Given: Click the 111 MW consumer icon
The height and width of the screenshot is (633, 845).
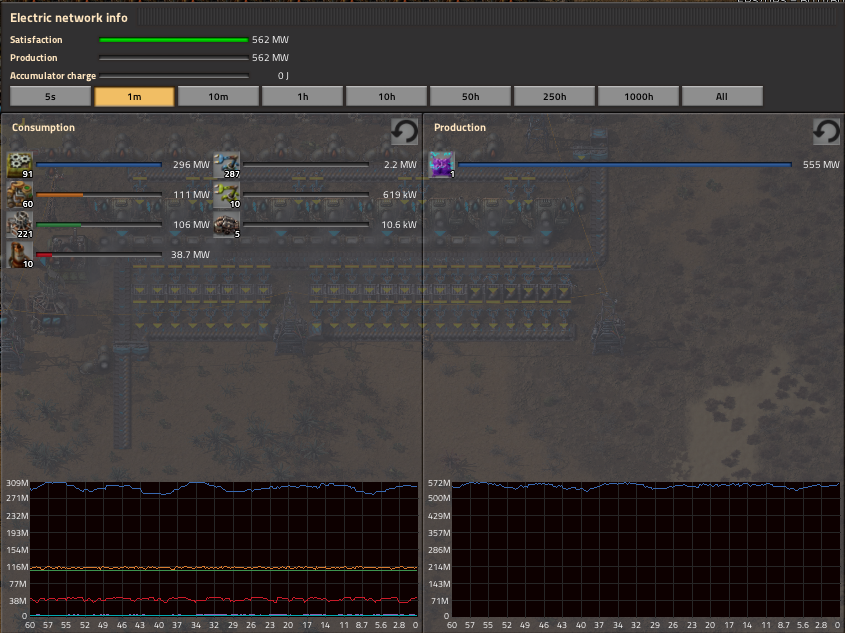Looking at the screenshot, I should pyautogui.click(x=20, y=195).
